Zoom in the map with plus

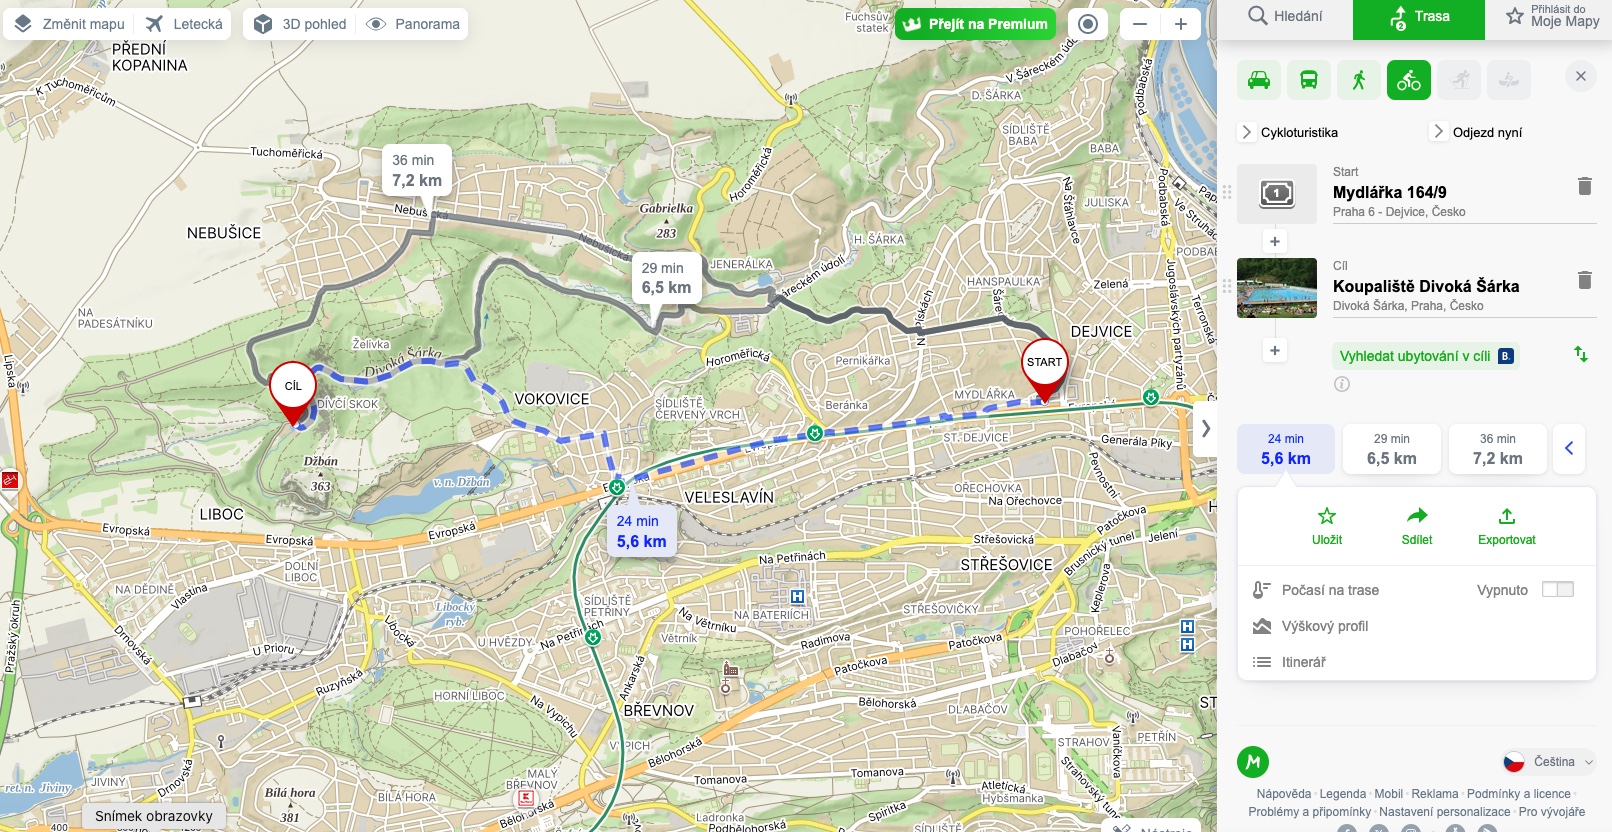tap(1181, 24)
